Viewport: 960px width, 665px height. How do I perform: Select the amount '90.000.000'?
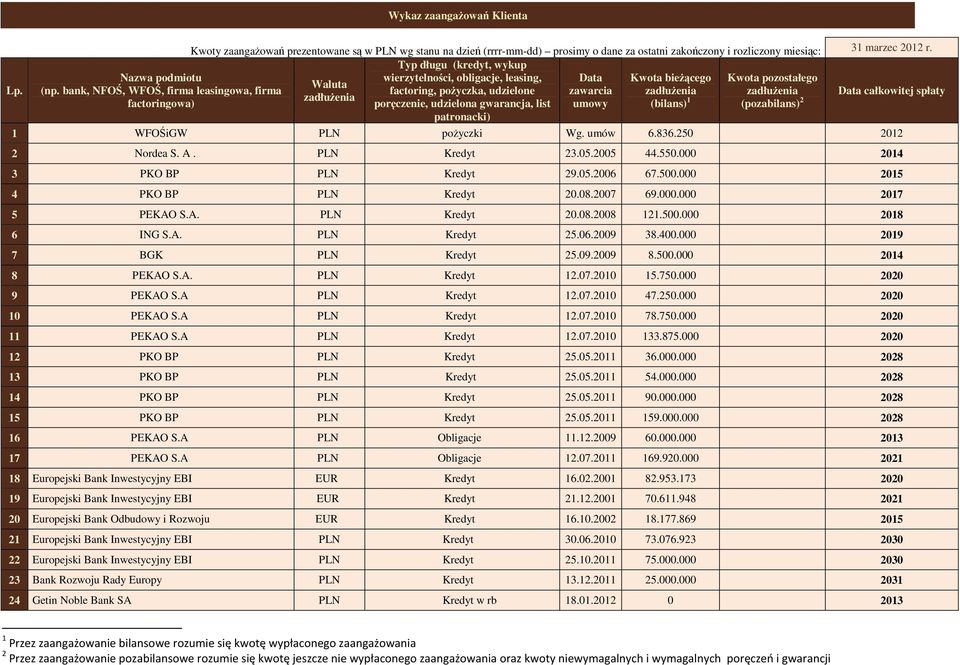(x=670, y=397)
